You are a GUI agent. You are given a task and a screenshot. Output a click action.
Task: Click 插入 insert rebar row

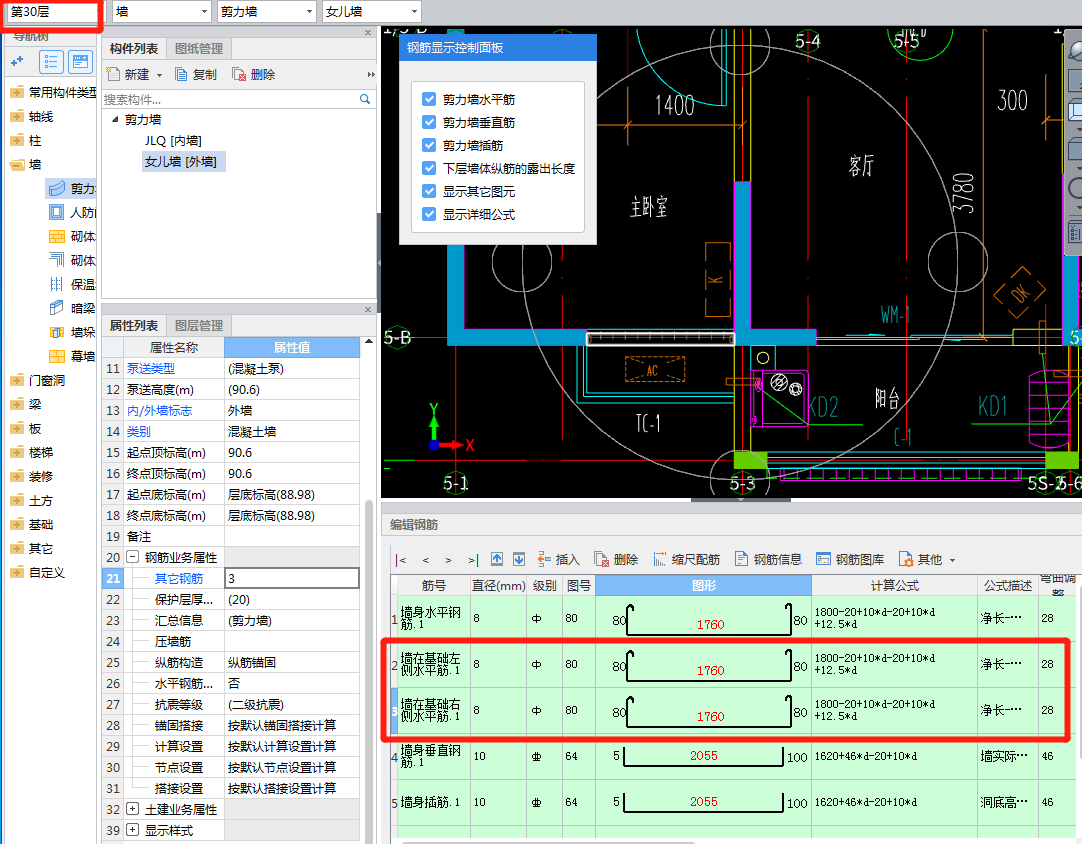558,560
